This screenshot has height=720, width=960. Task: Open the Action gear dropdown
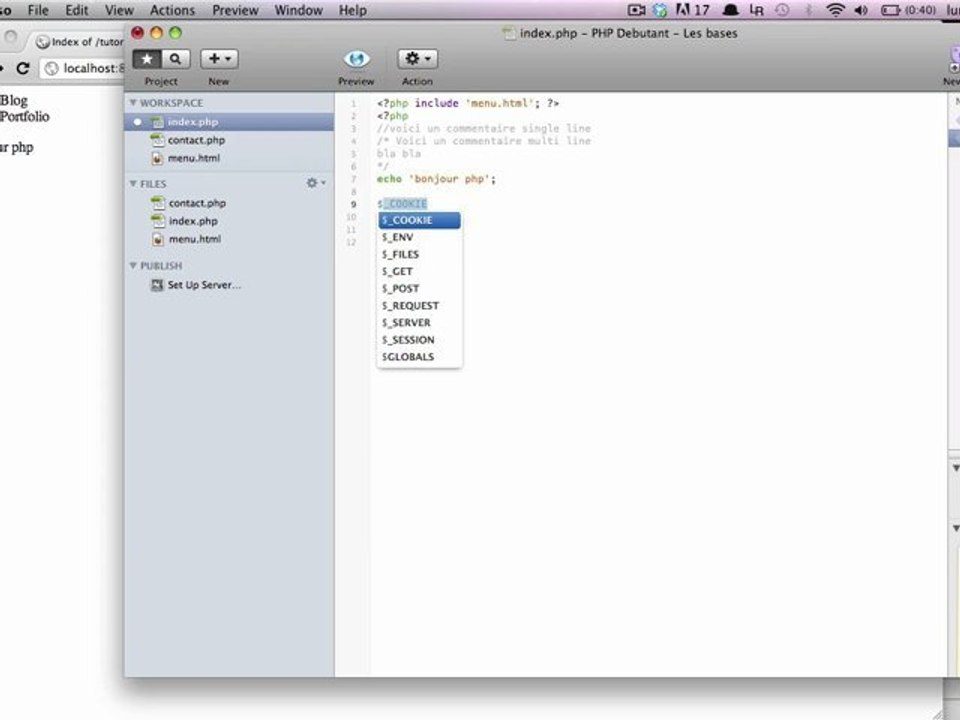pyautogui.click(x=418, y=59)
